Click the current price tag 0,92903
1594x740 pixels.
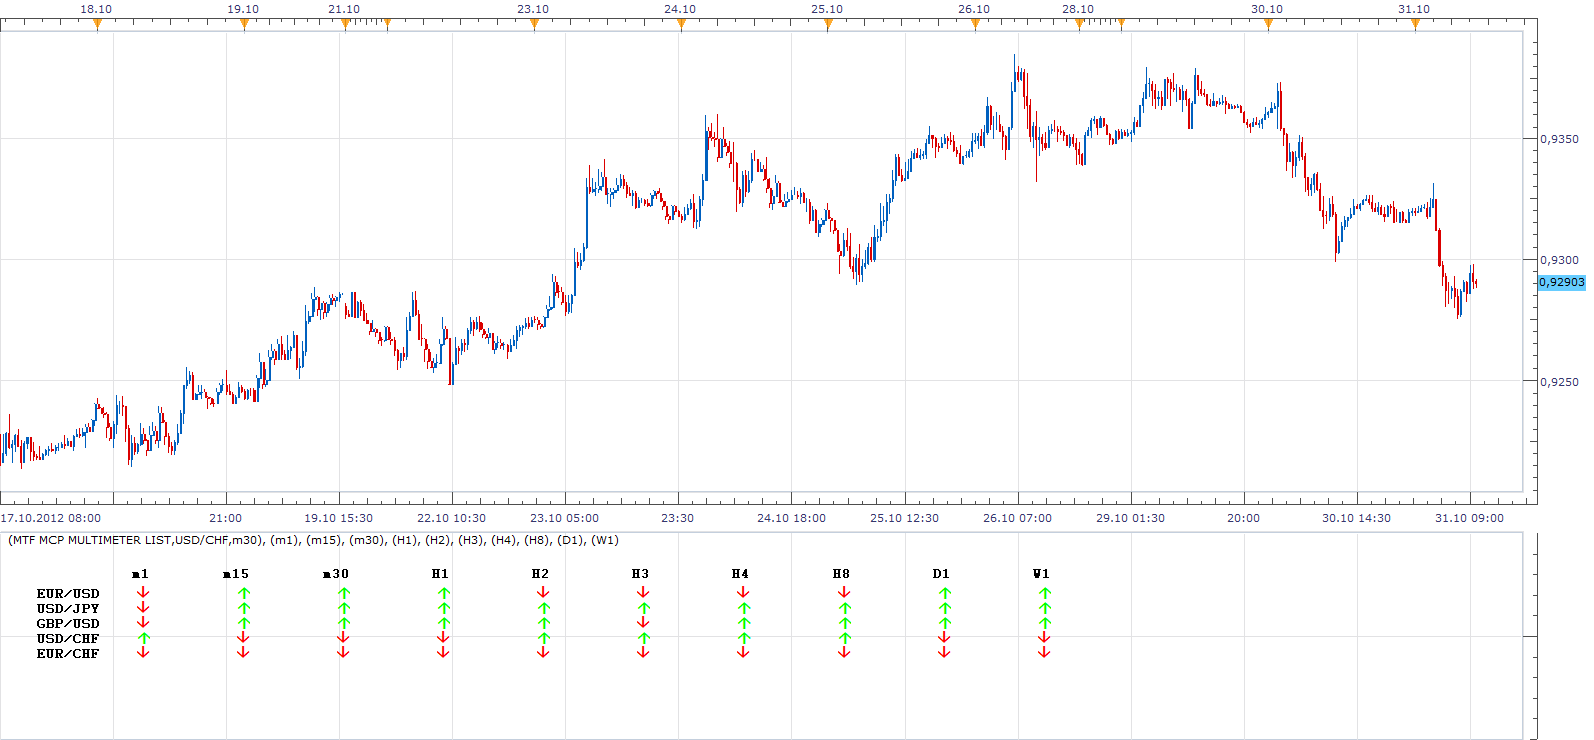pyautogui.click(x=1562, y=283)
